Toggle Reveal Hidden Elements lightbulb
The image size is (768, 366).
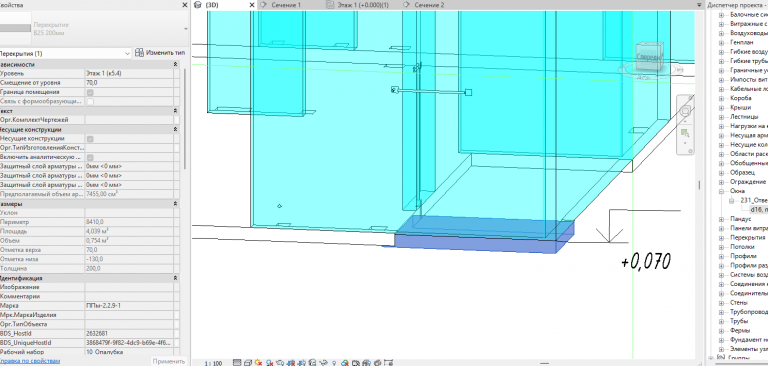pos(334,363)
